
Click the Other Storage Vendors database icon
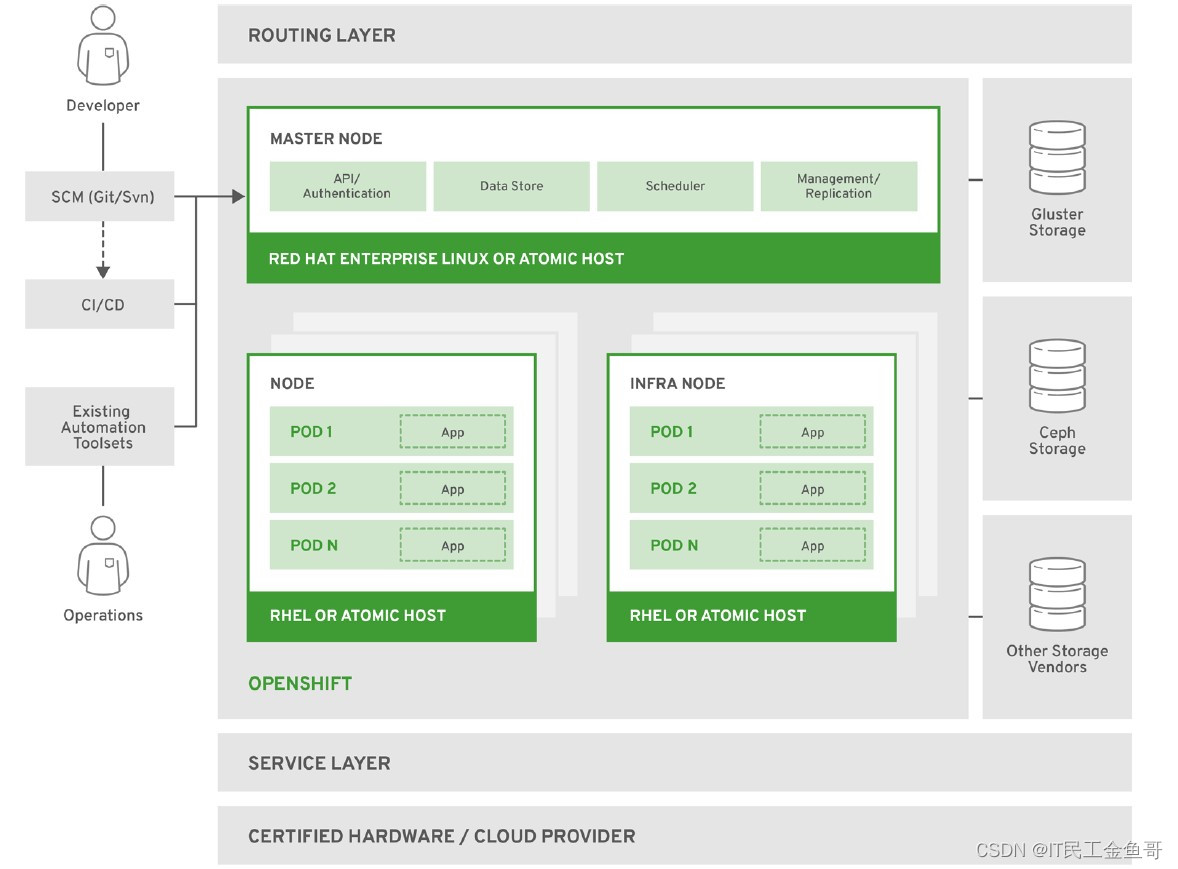click(x=1056, y=594)
